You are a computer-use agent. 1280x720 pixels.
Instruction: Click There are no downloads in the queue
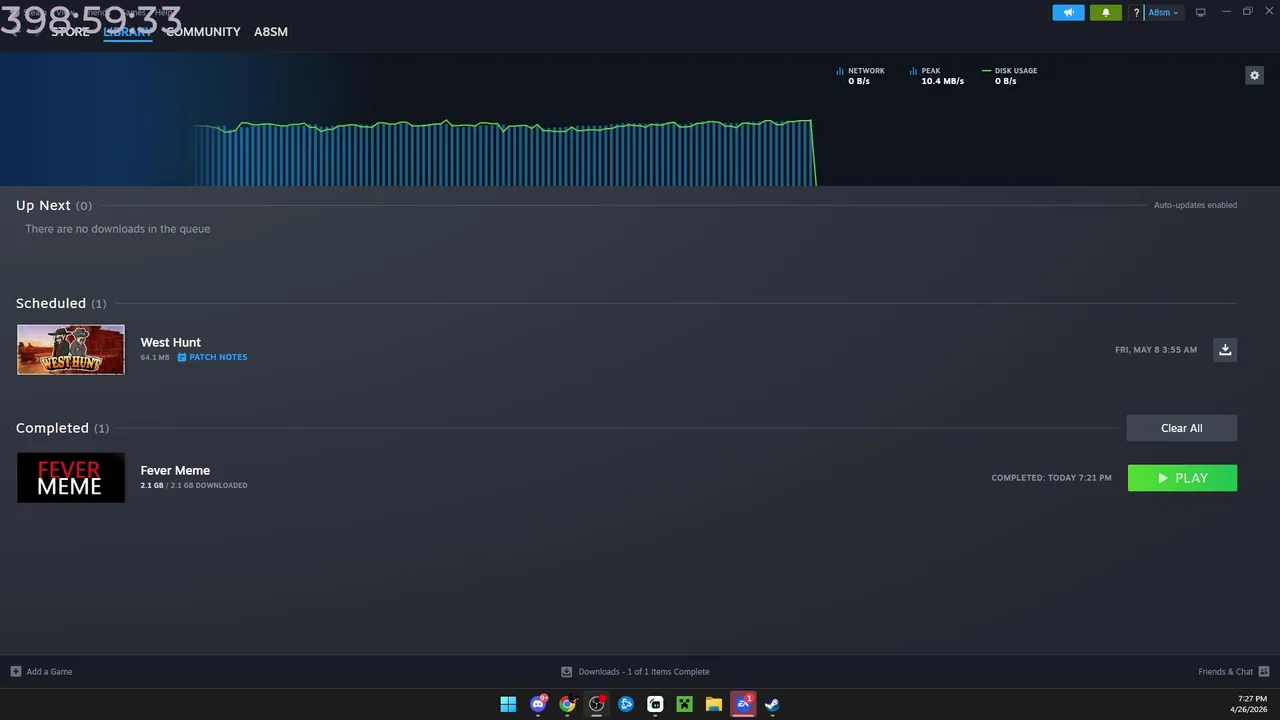point(118,229)
